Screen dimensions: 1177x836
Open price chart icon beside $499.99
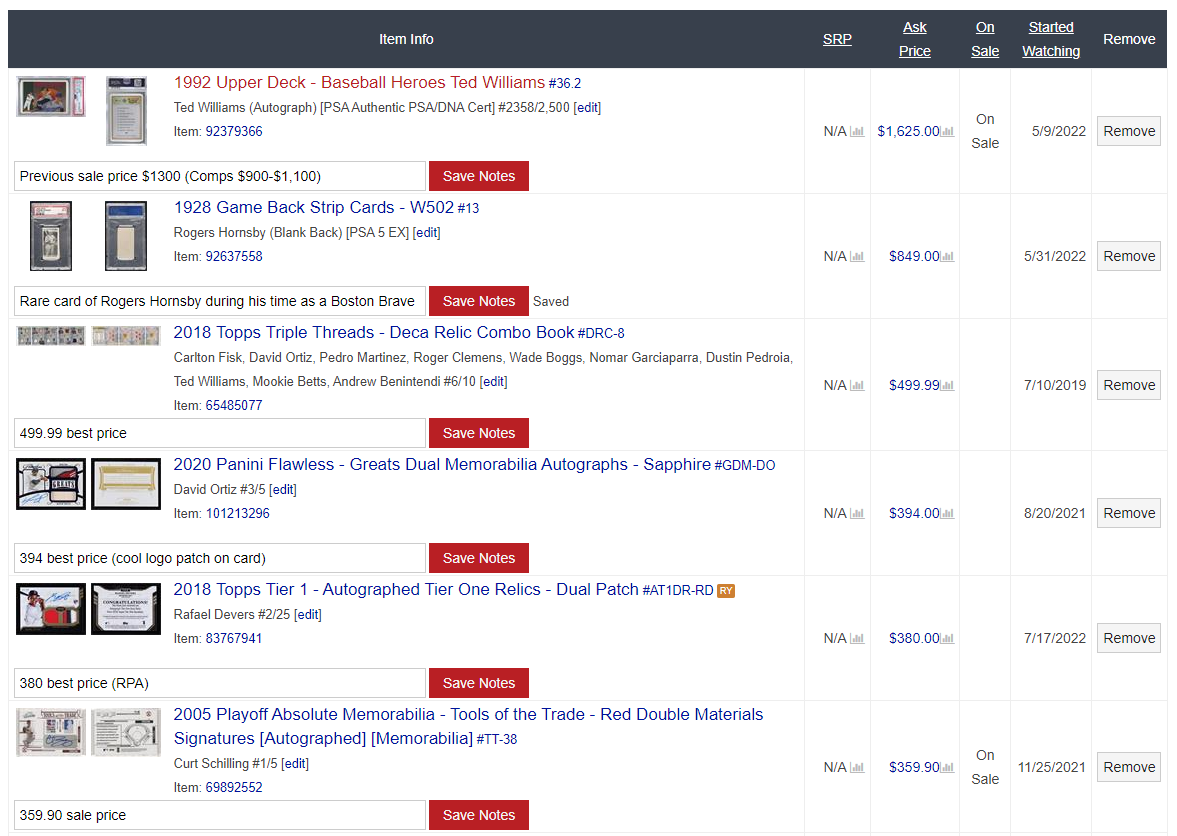(947, 386)
